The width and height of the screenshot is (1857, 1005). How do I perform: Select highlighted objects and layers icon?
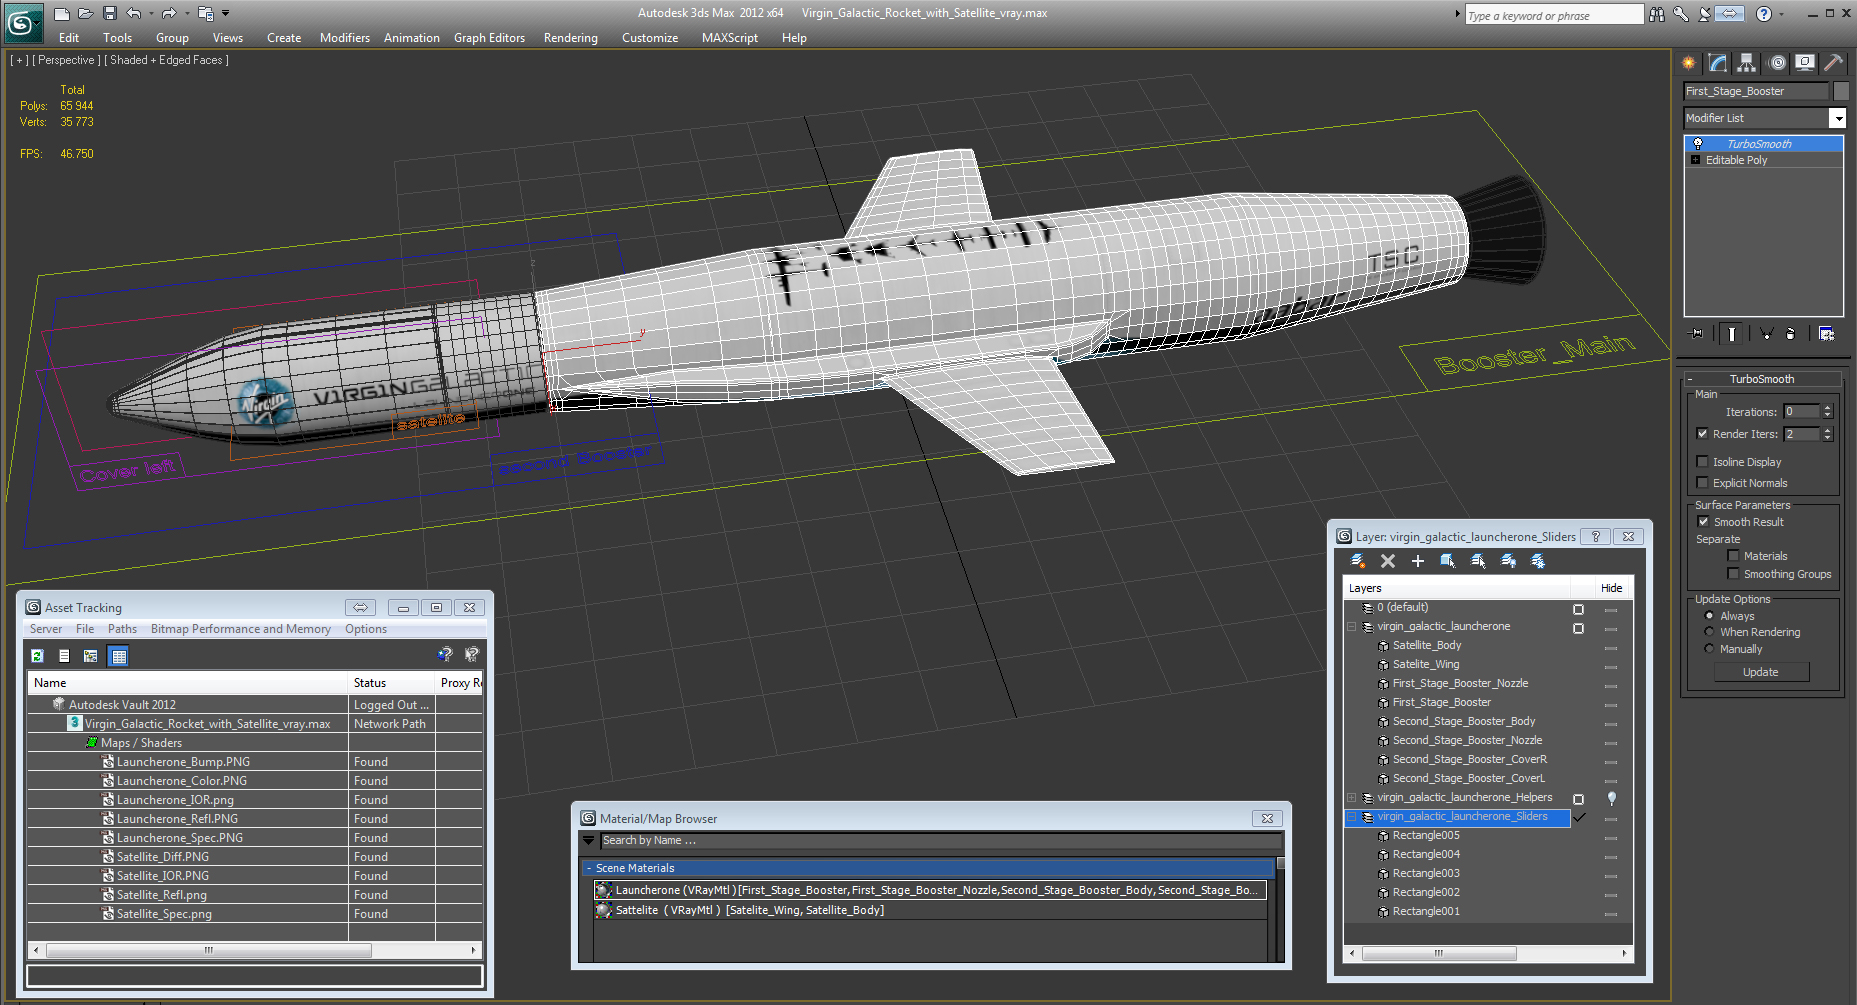pyautogui.click(x=1448, y=561)
